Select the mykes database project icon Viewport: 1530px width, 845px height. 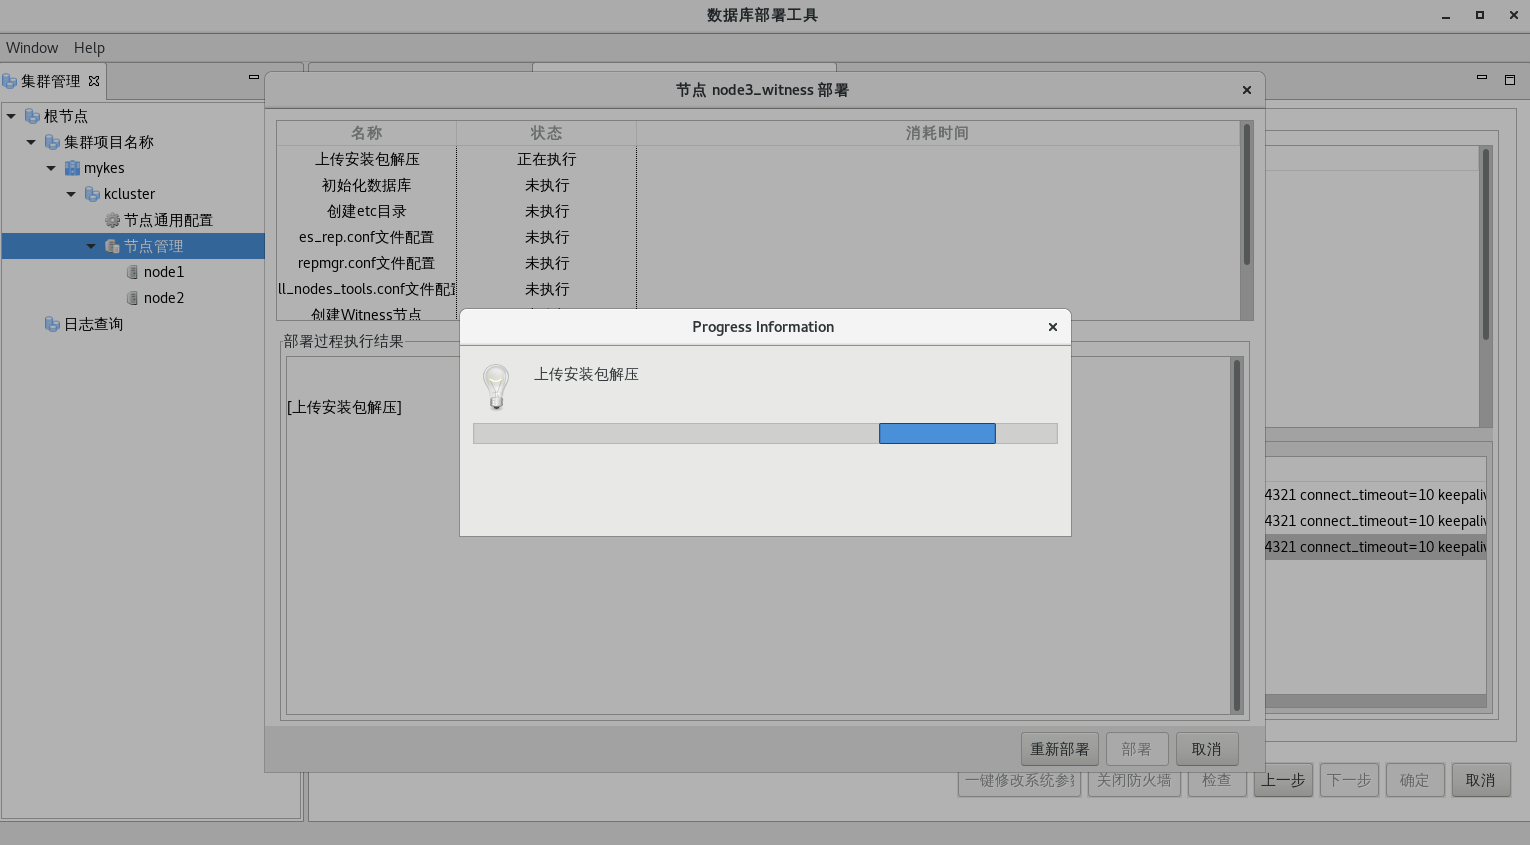point(71,168)
